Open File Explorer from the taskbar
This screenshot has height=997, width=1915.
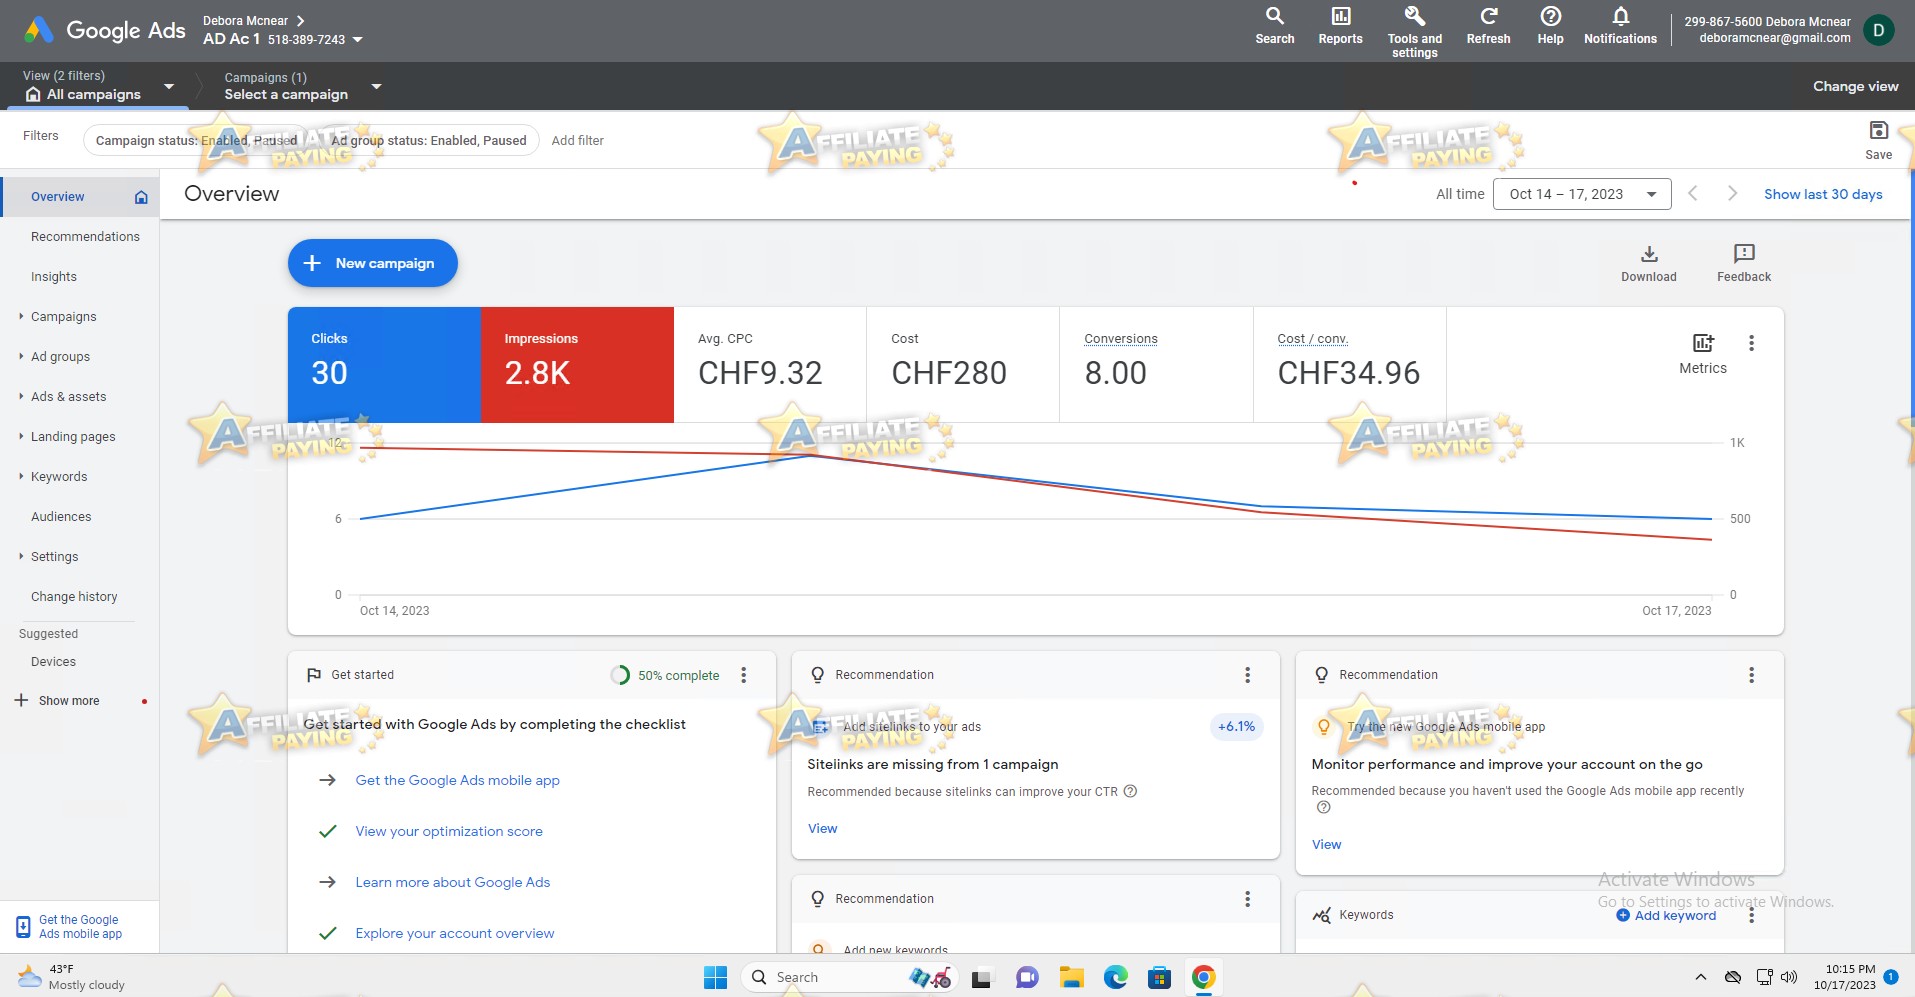click(x=1071, y=977)
